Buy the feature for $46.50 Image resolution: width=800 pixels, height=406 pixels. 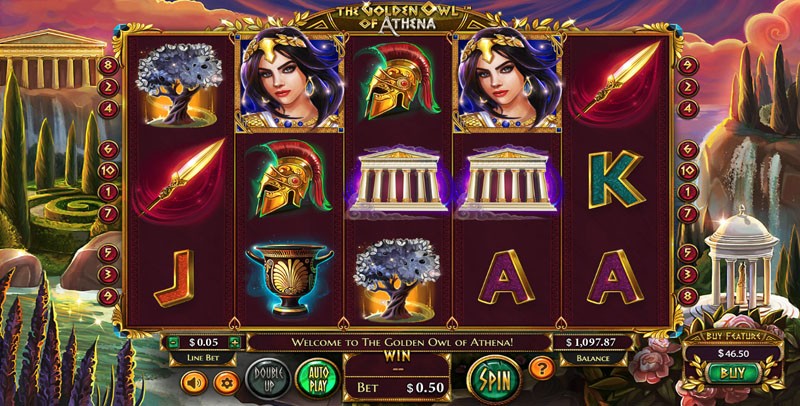pyautogui.click(x=733, y=373)
